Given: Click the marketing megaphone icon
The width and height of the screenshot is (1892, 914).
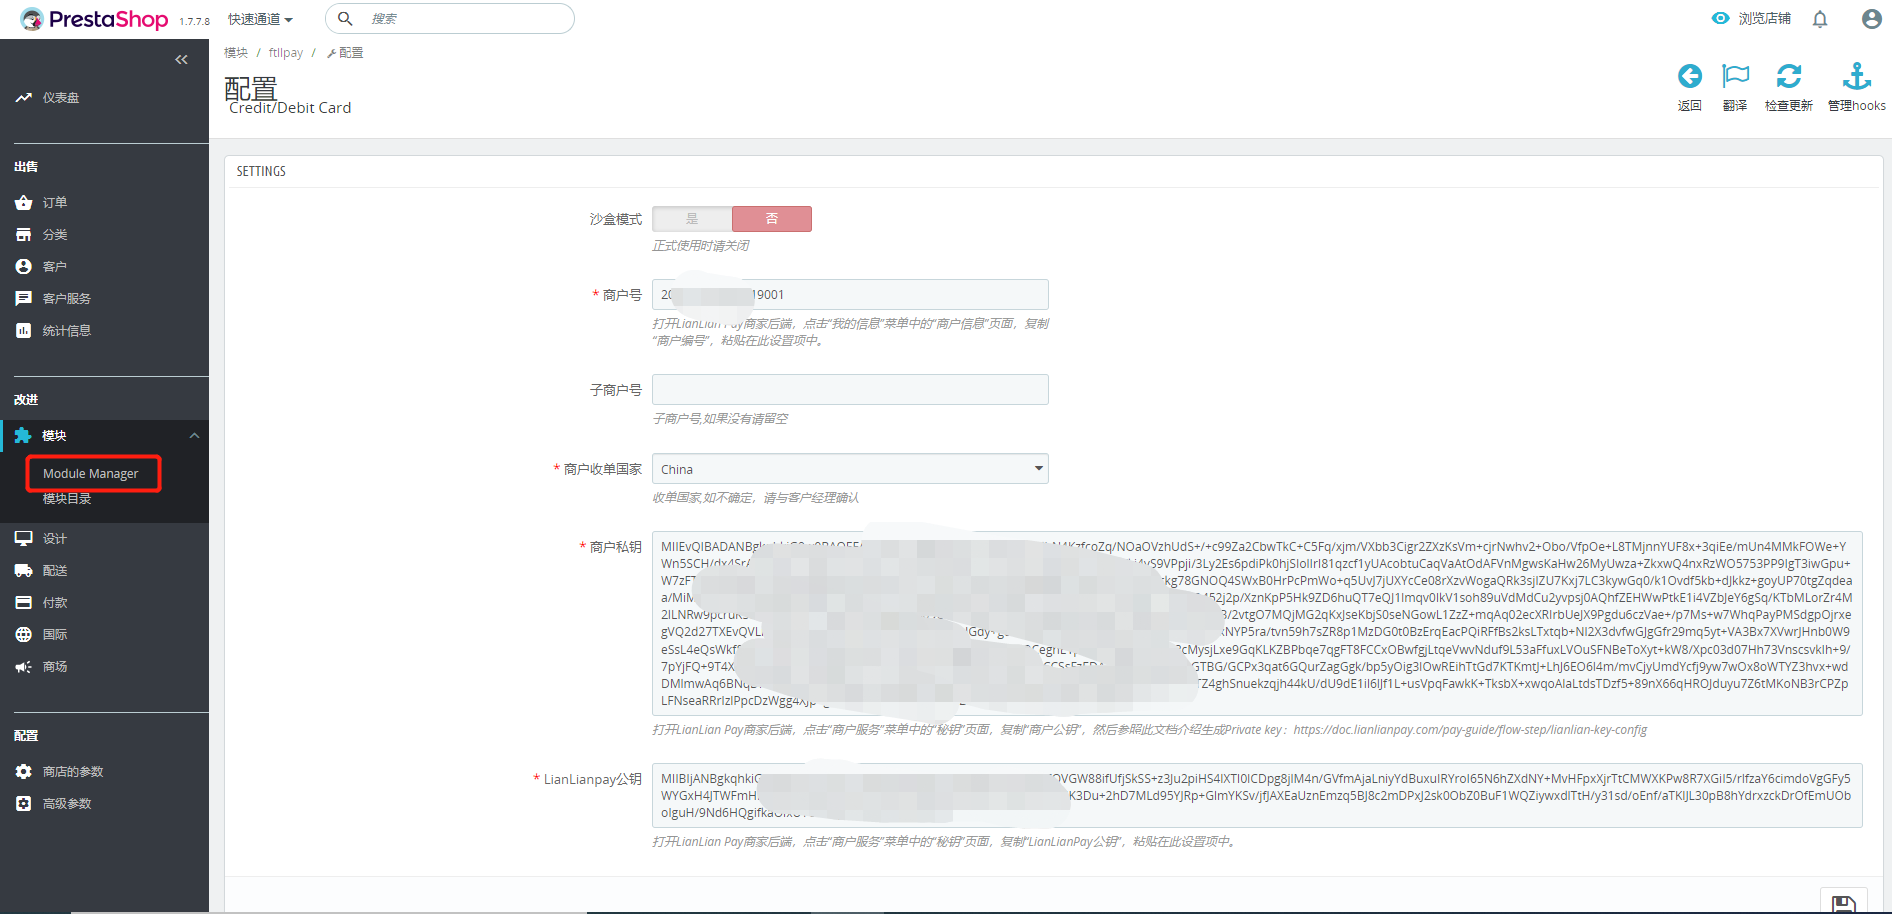Looking at the screenshot, I should [x=24, y=667].
